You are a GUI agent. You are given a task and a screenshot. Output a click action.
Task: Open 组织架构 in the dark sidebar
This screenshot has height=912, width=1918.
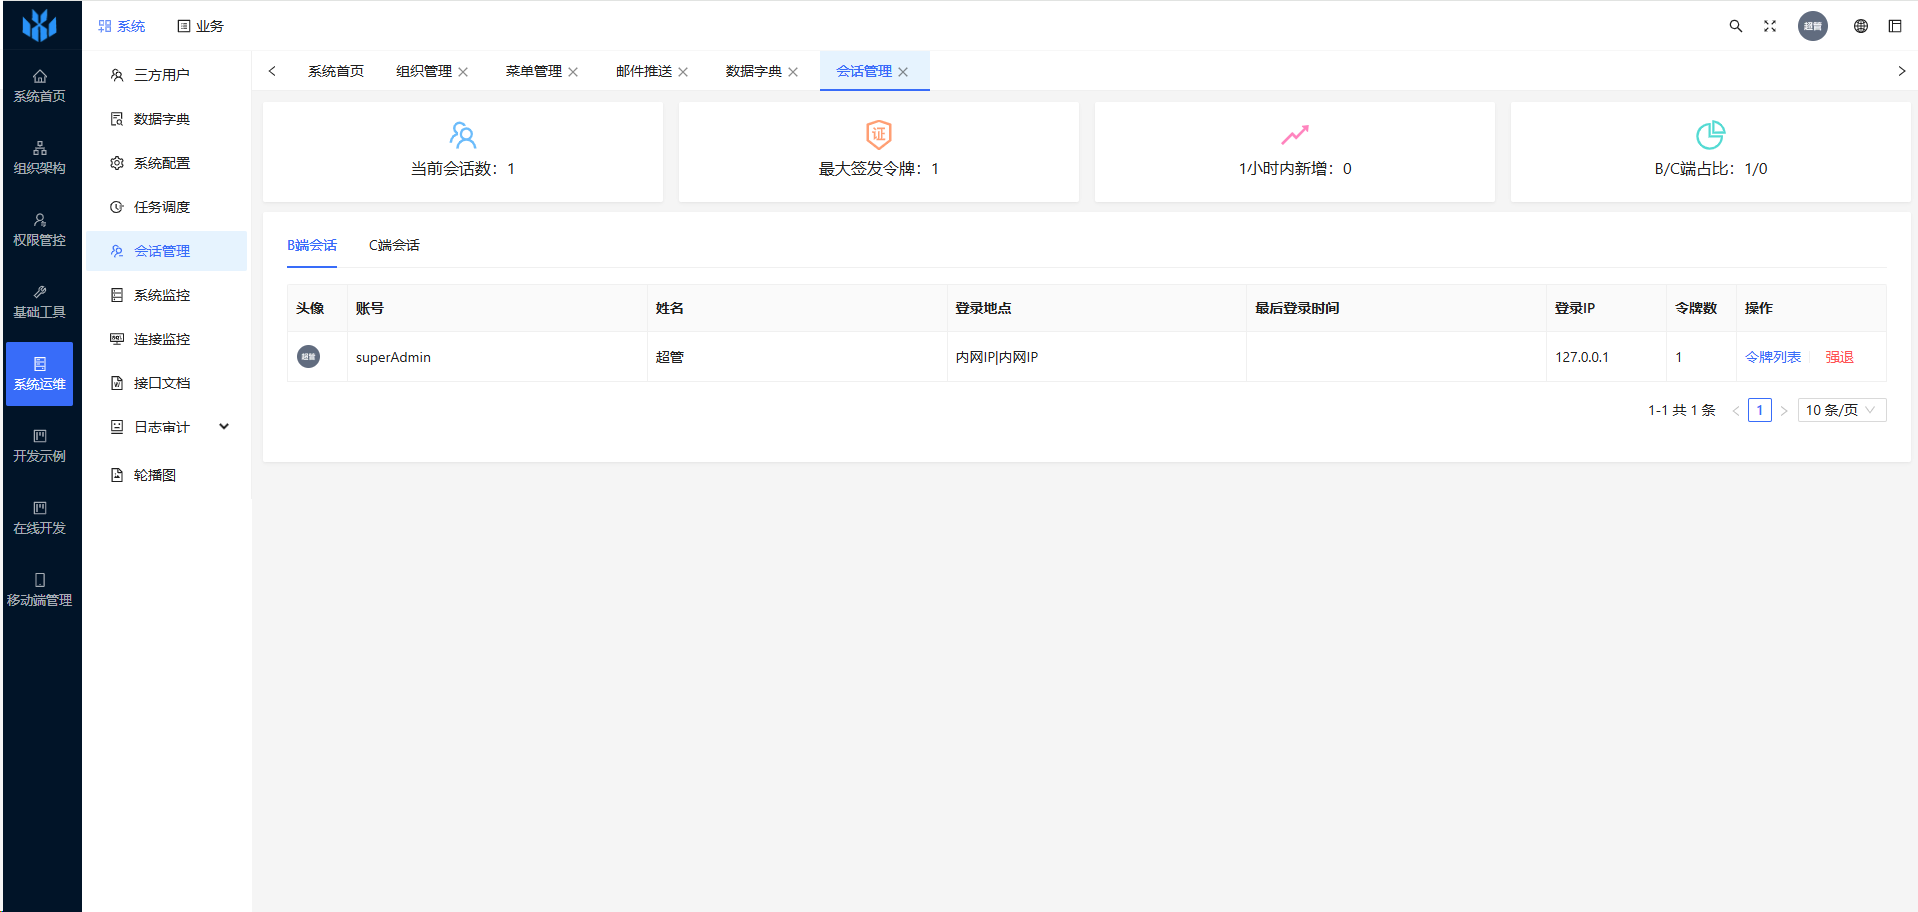coord(40,158)
